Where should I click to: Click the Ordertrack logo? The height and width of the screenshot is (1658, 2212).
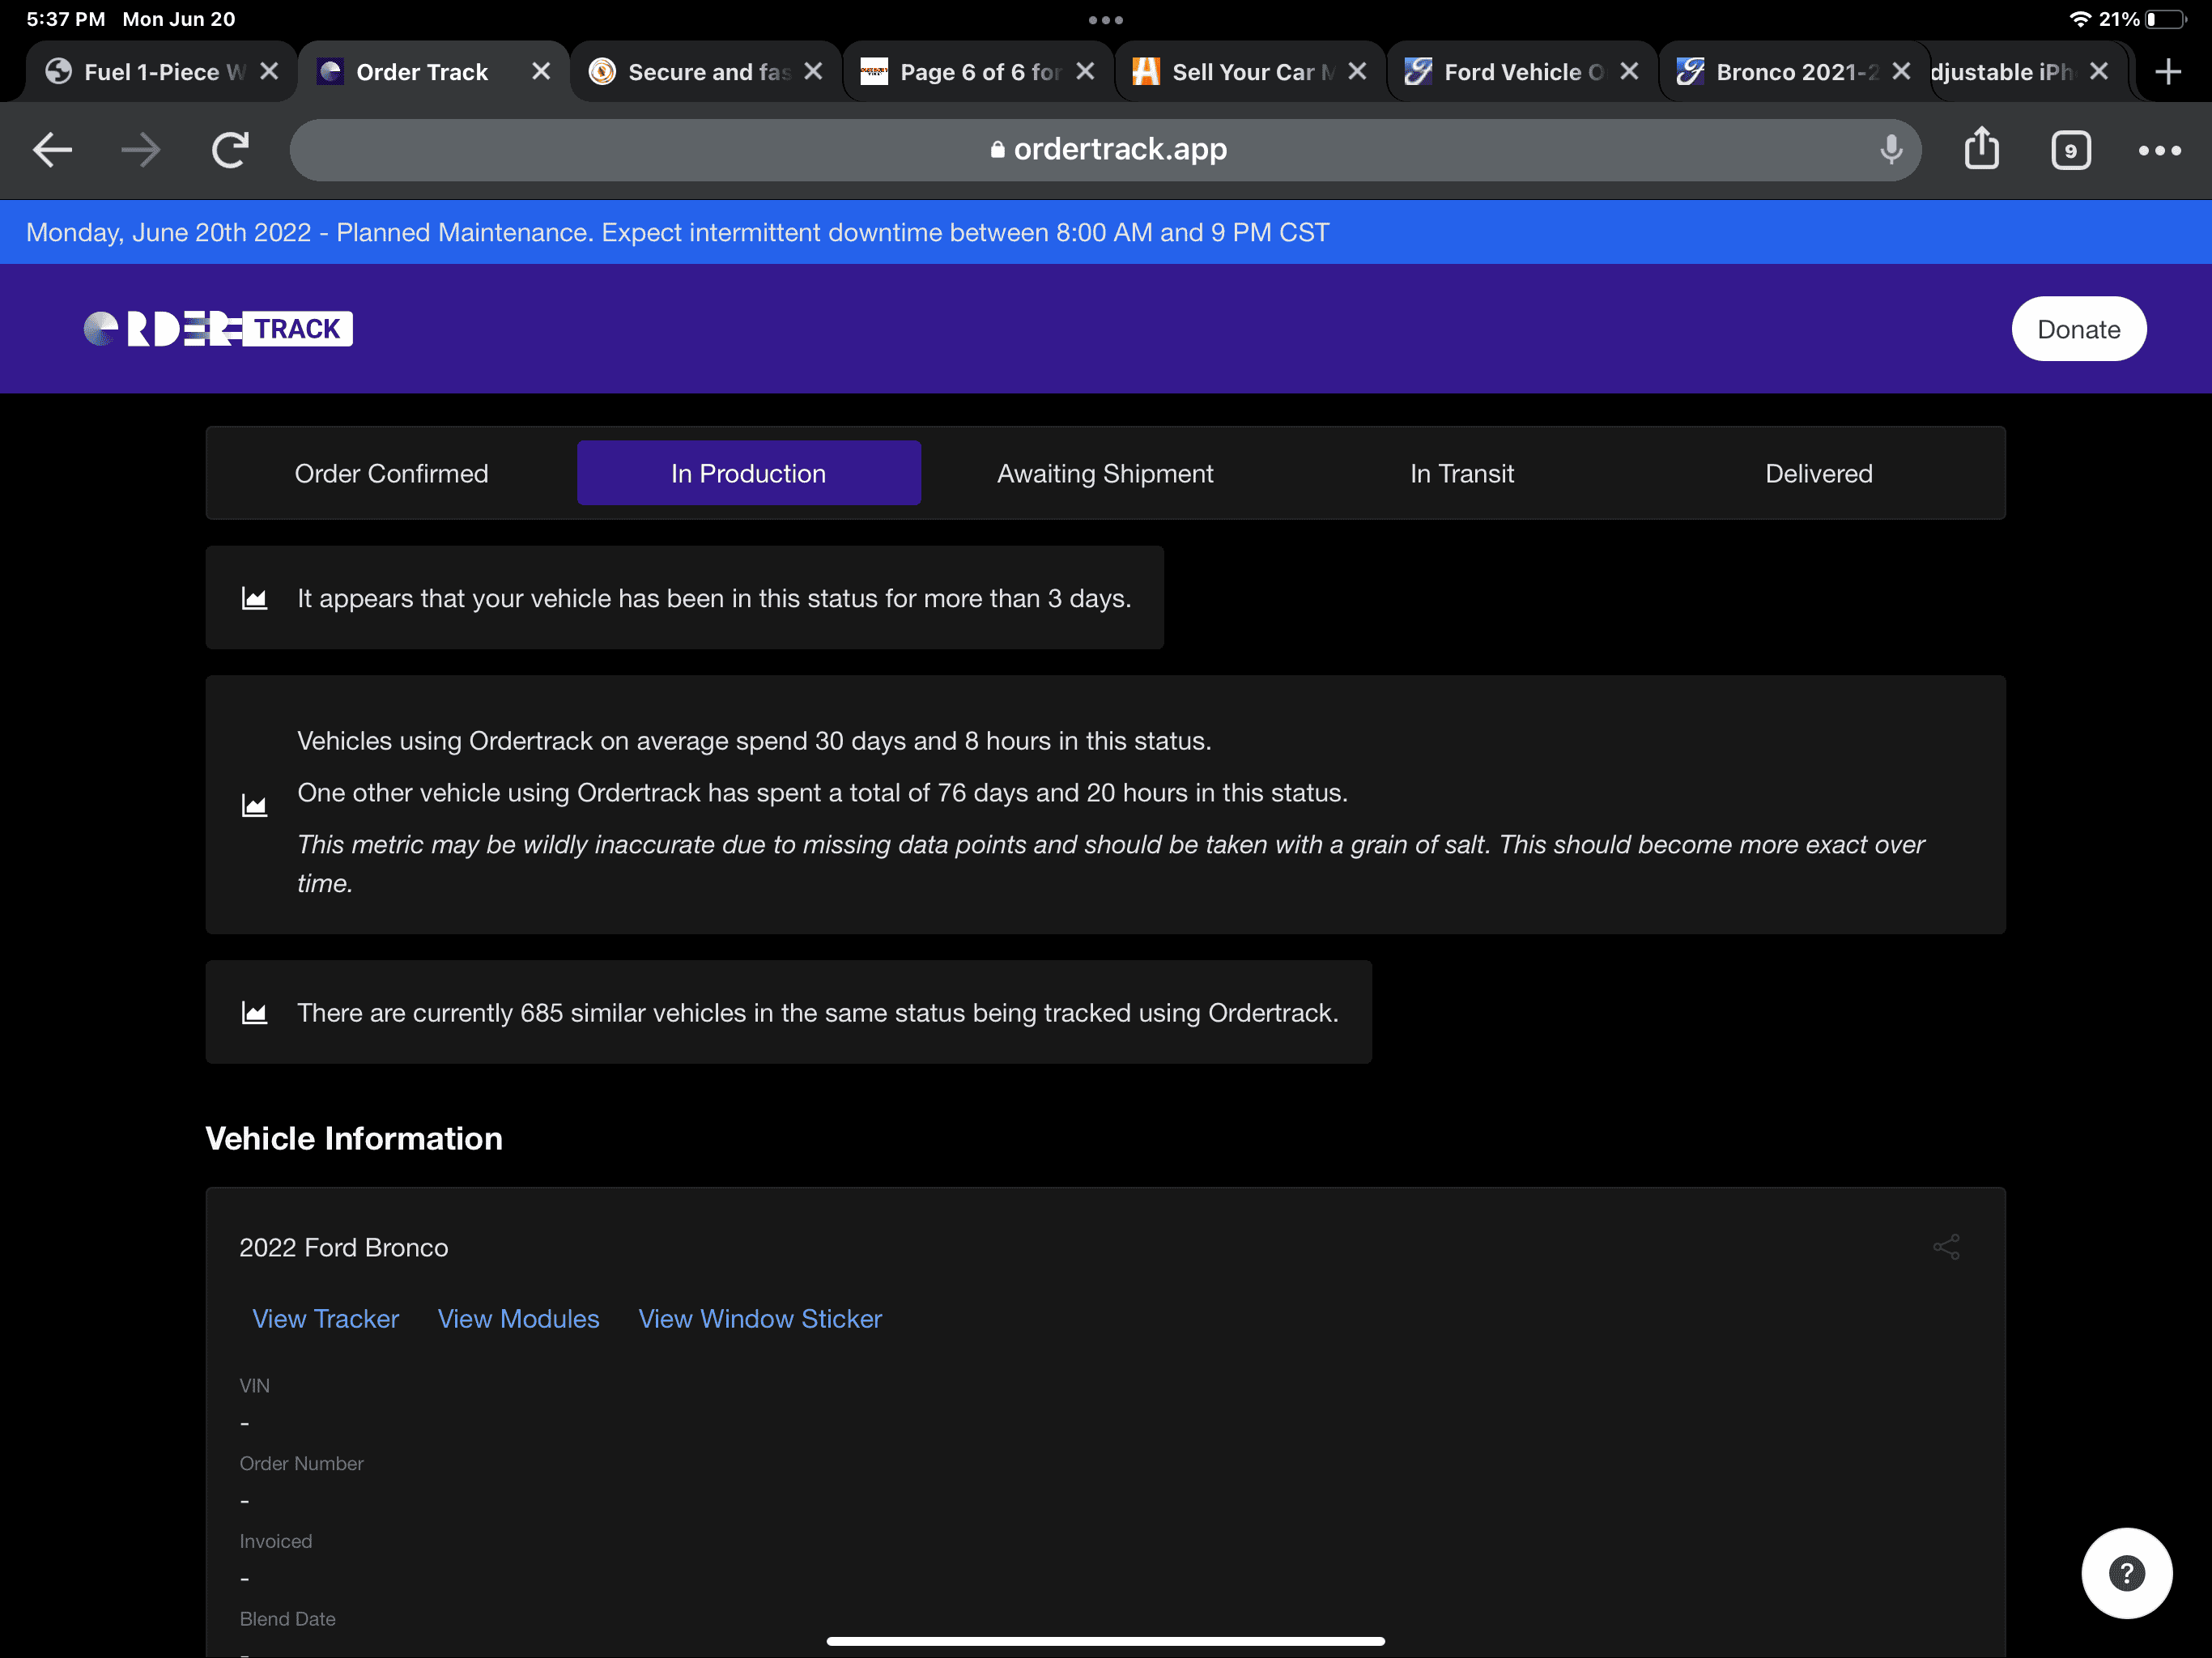coord(218,328)
